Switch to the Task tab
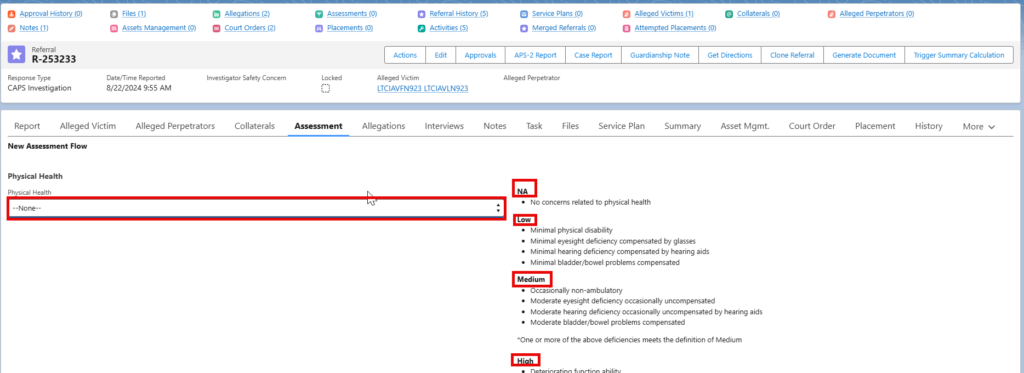The image size is (1024, 373). [x=534, y=126]
